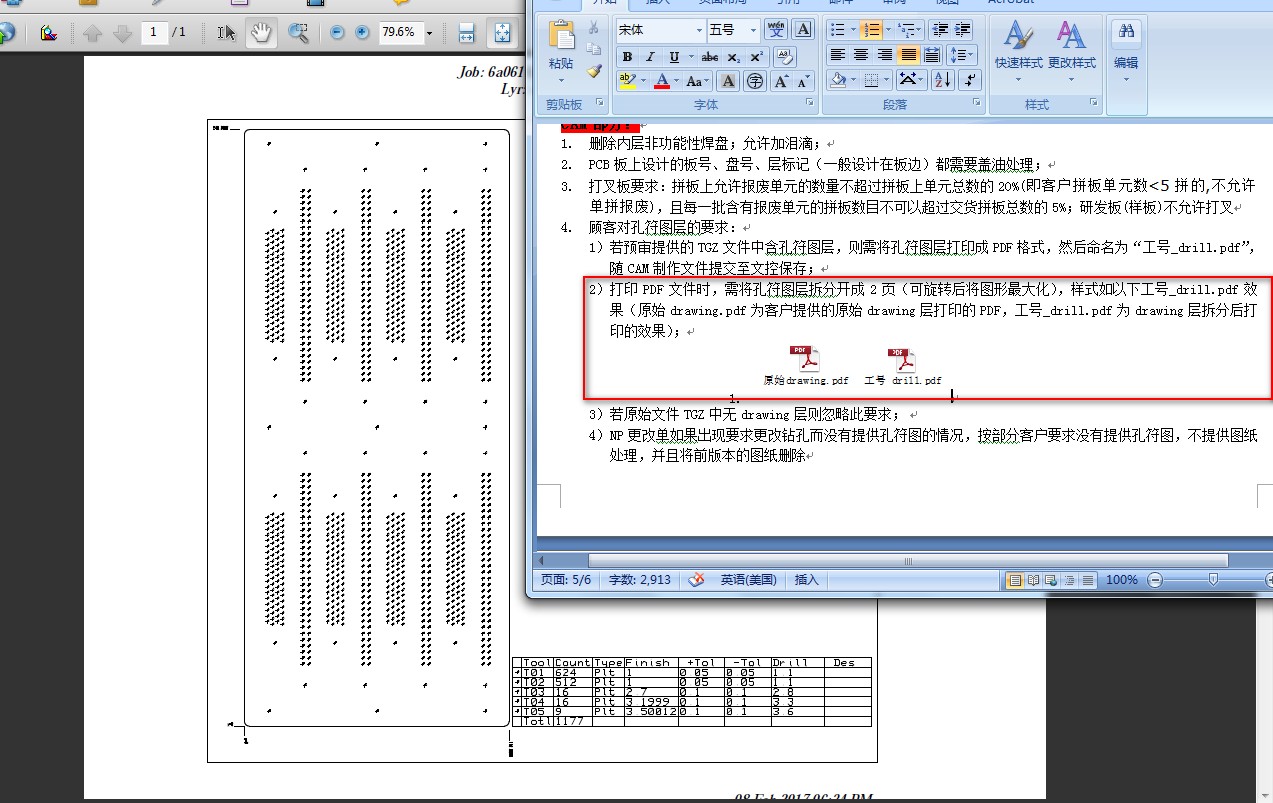Open the PDF zoom percentage dropdown
1273x803 pixels.
[429, 33]
